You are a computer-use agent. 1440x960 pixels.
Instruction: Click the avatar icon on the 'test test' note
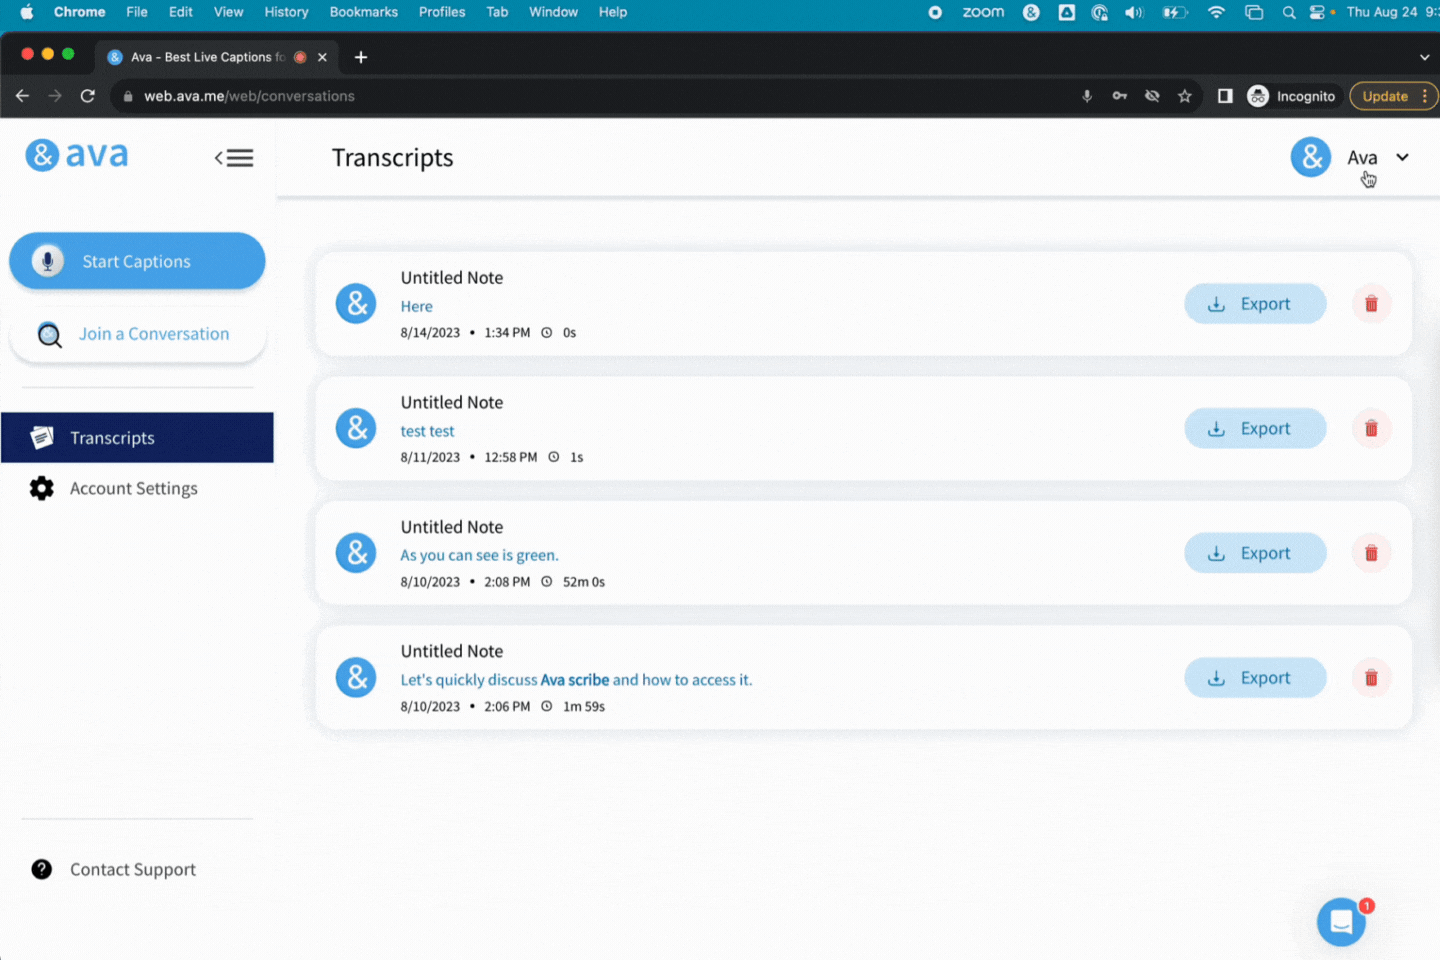tap(356, 429)
